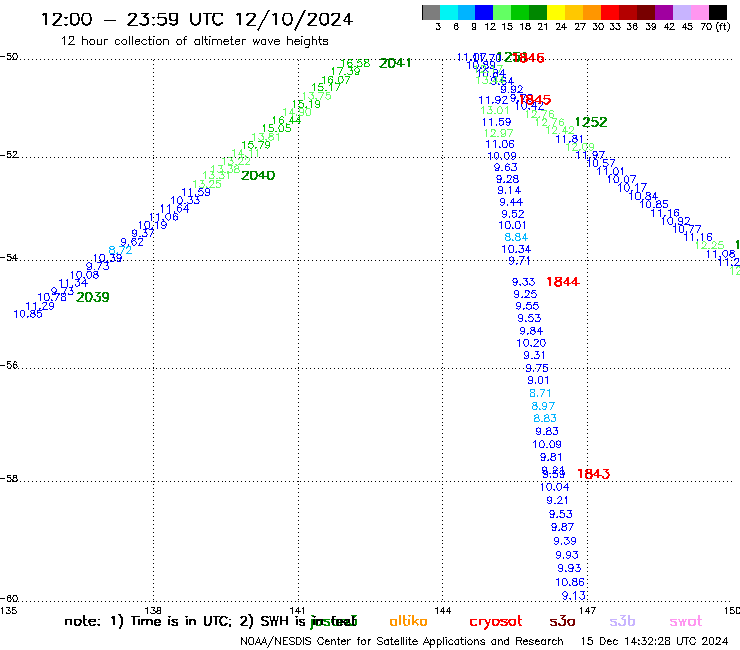Click the light green value '13.01'

point(495,110)
